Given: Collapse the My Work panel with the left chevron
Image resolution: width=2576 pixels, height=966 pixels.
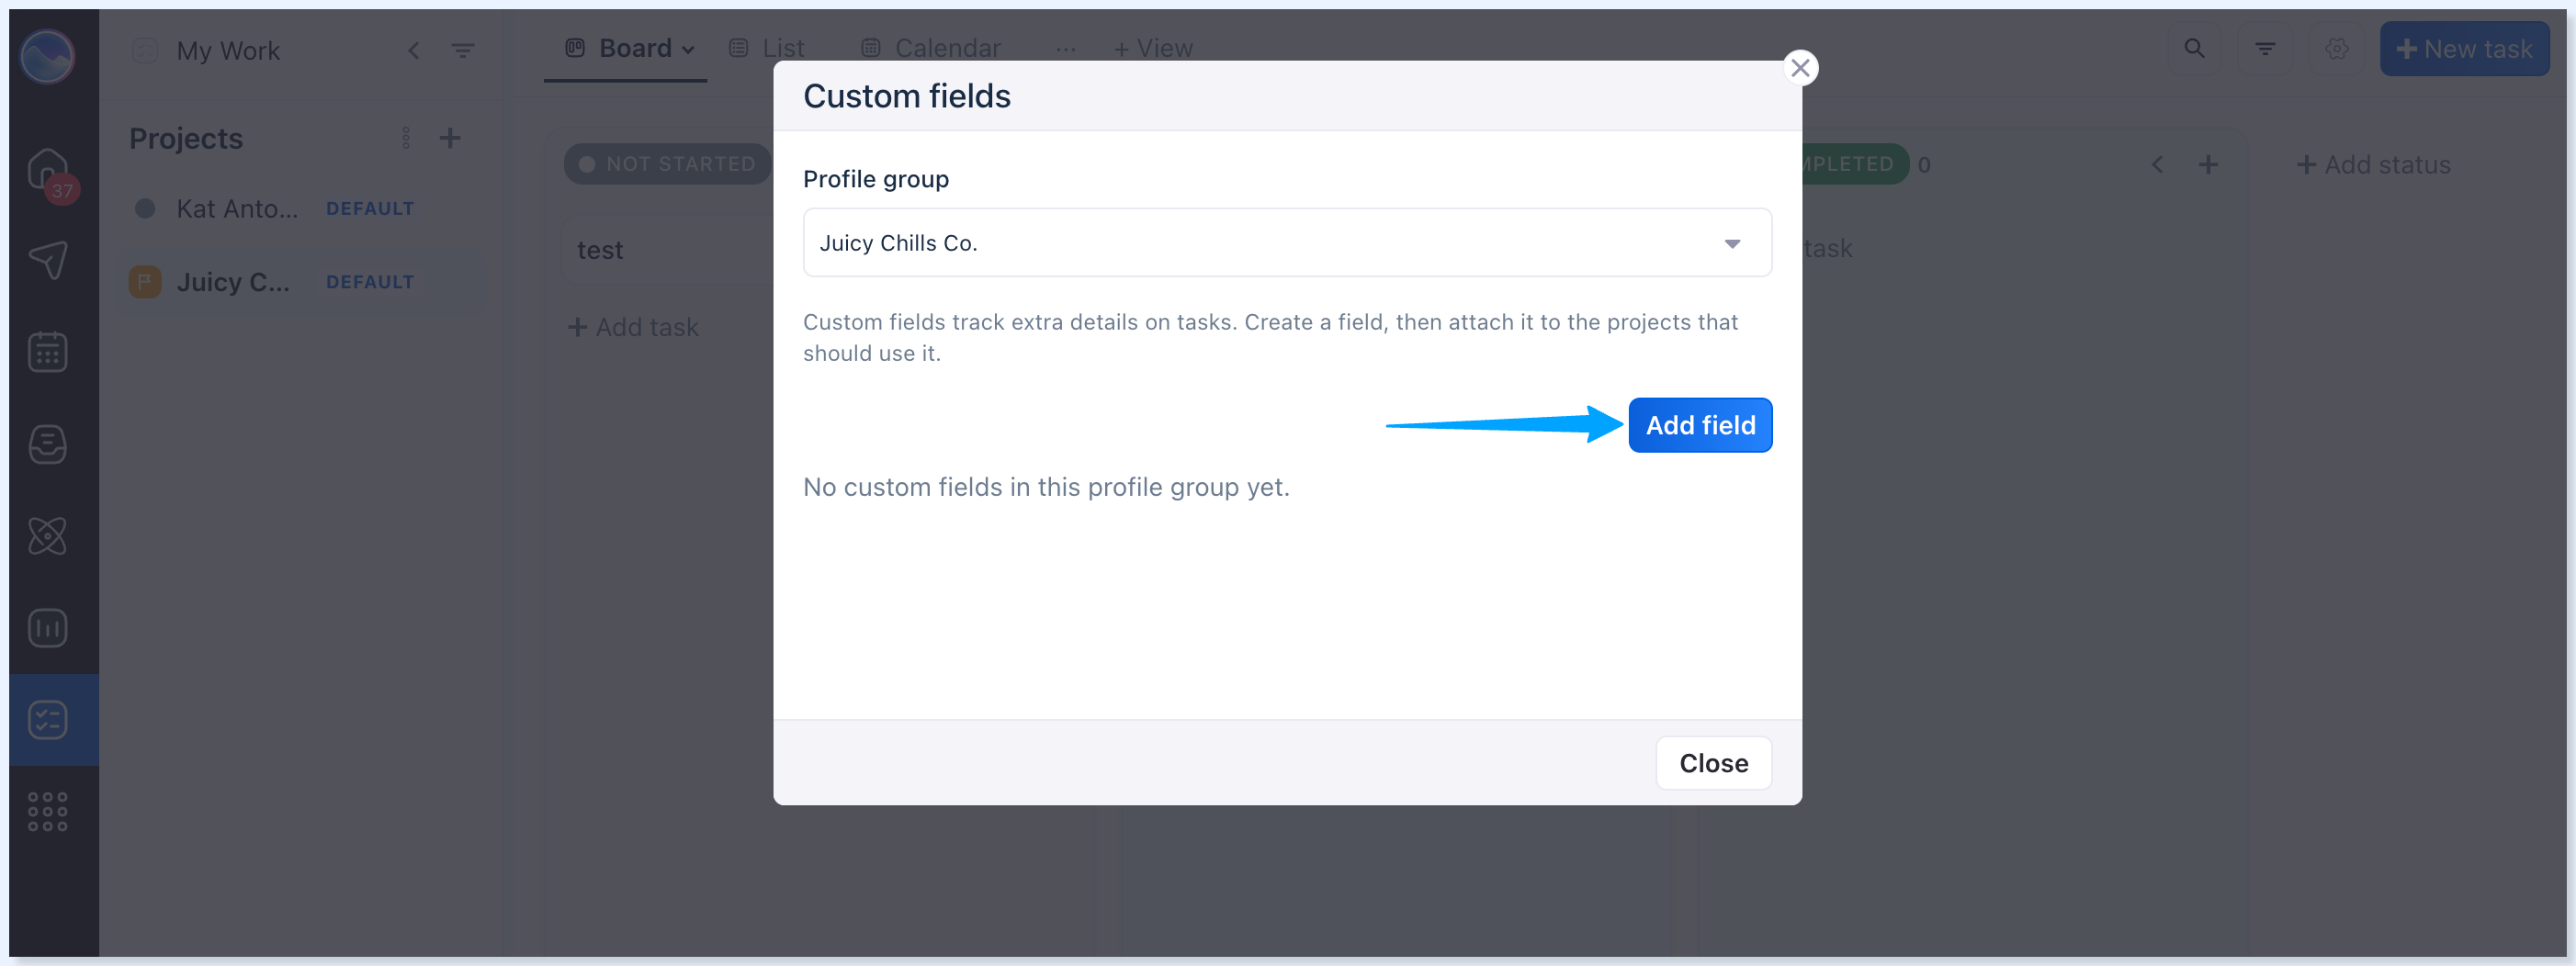Looking at the screenshot, I should [x=414, y=50].
